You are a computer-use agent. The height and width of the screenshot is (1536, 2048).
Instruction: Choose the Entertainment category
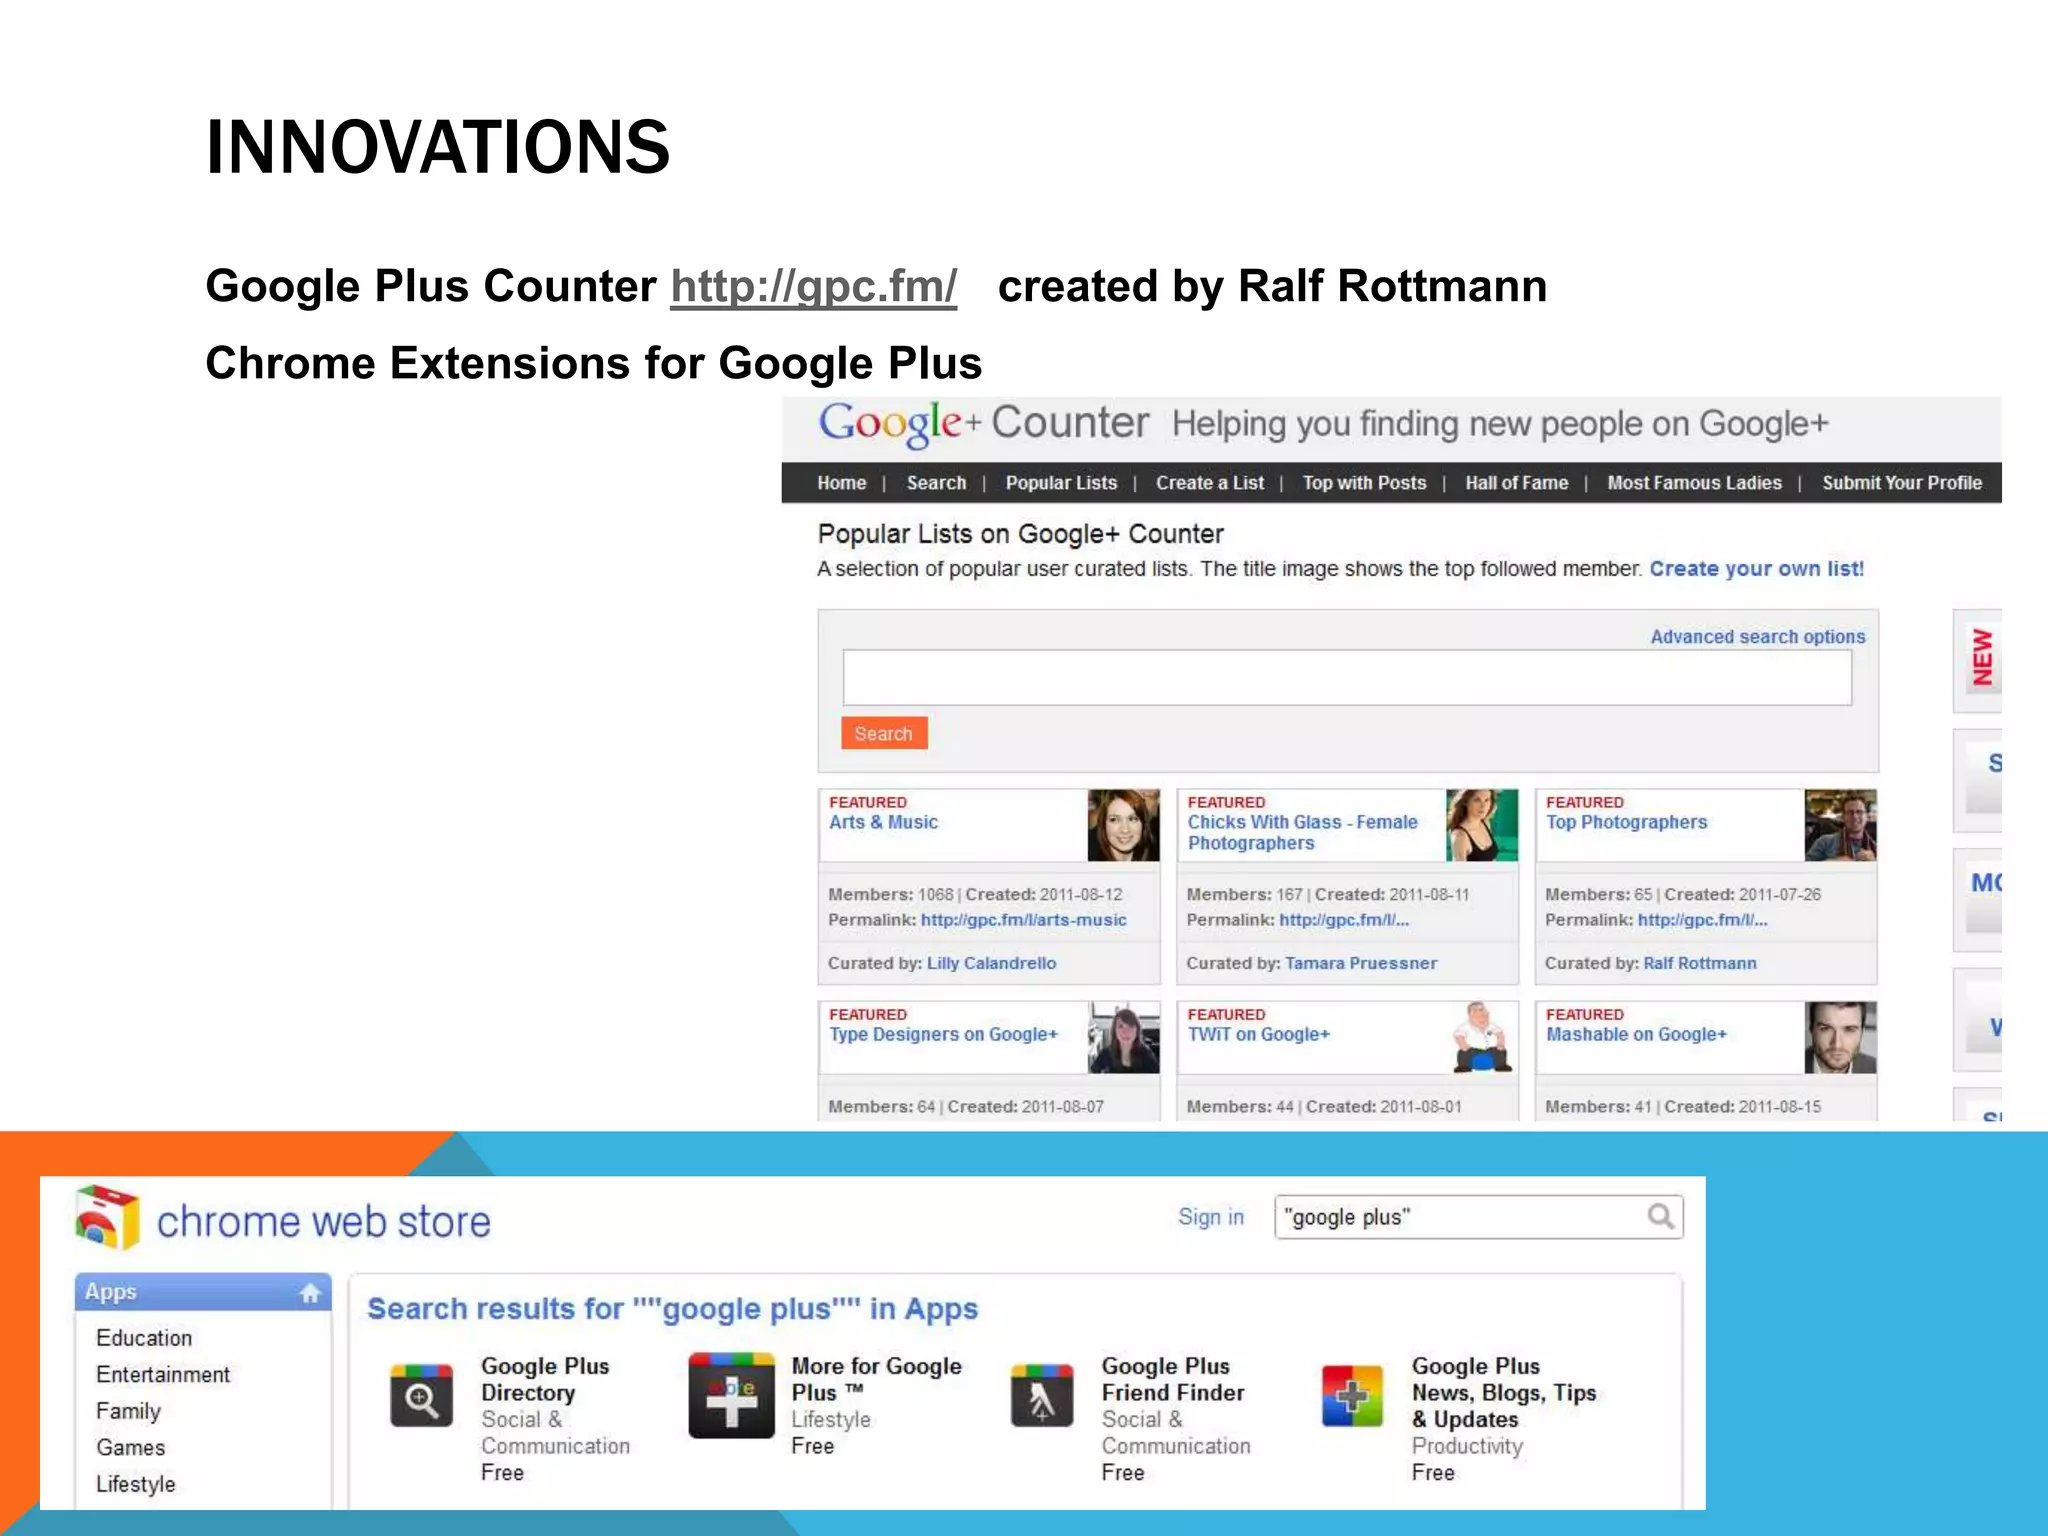(x=163, y=1375)
